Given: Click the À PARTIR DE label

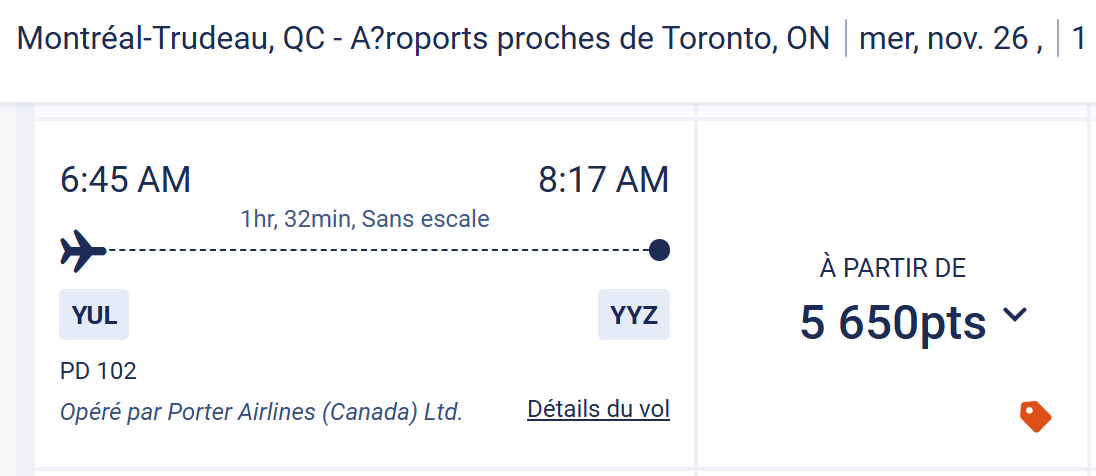Looking at the screenshot, I should click(x=892, y=268).
